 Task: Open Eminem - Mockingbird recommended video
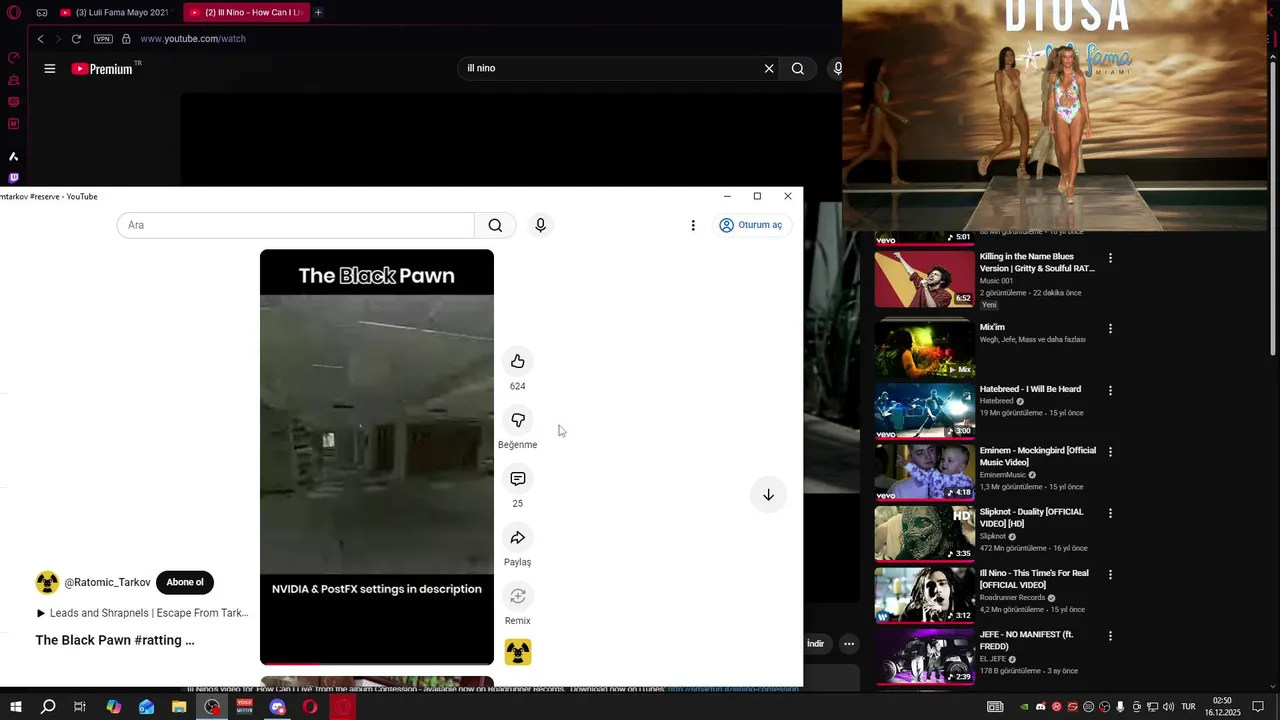coord(925,472)
